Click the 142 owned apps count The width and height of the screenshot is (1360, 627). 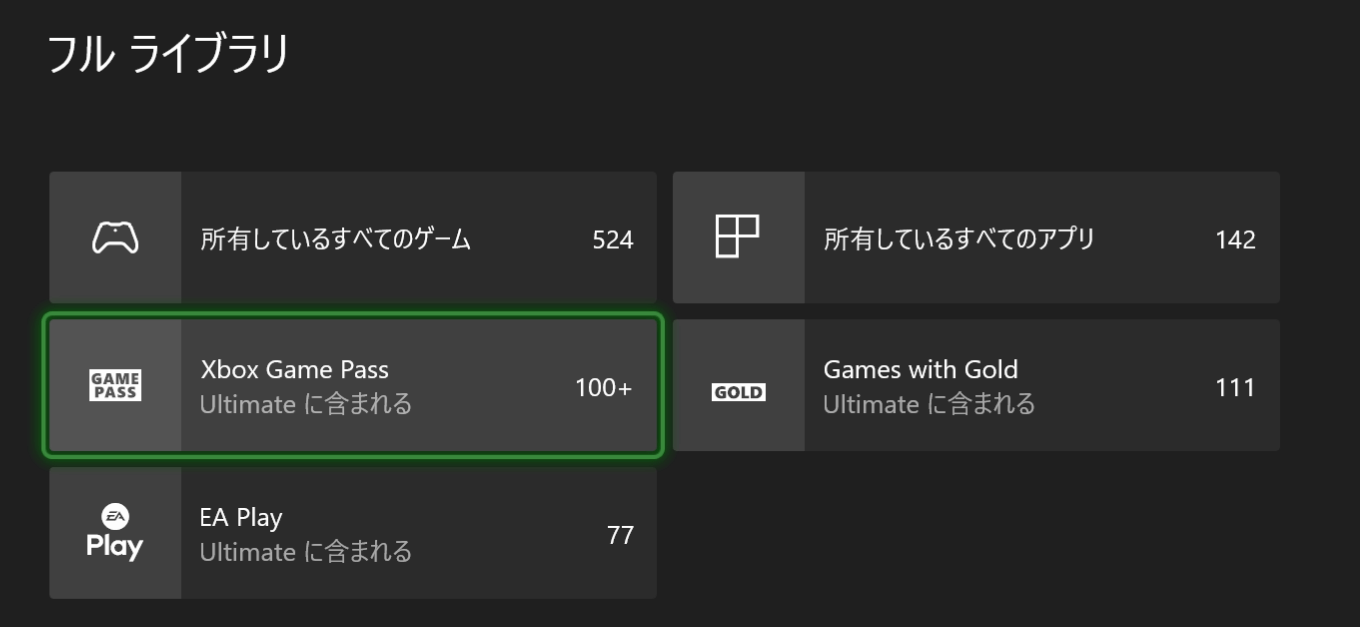pos(1235,240)
